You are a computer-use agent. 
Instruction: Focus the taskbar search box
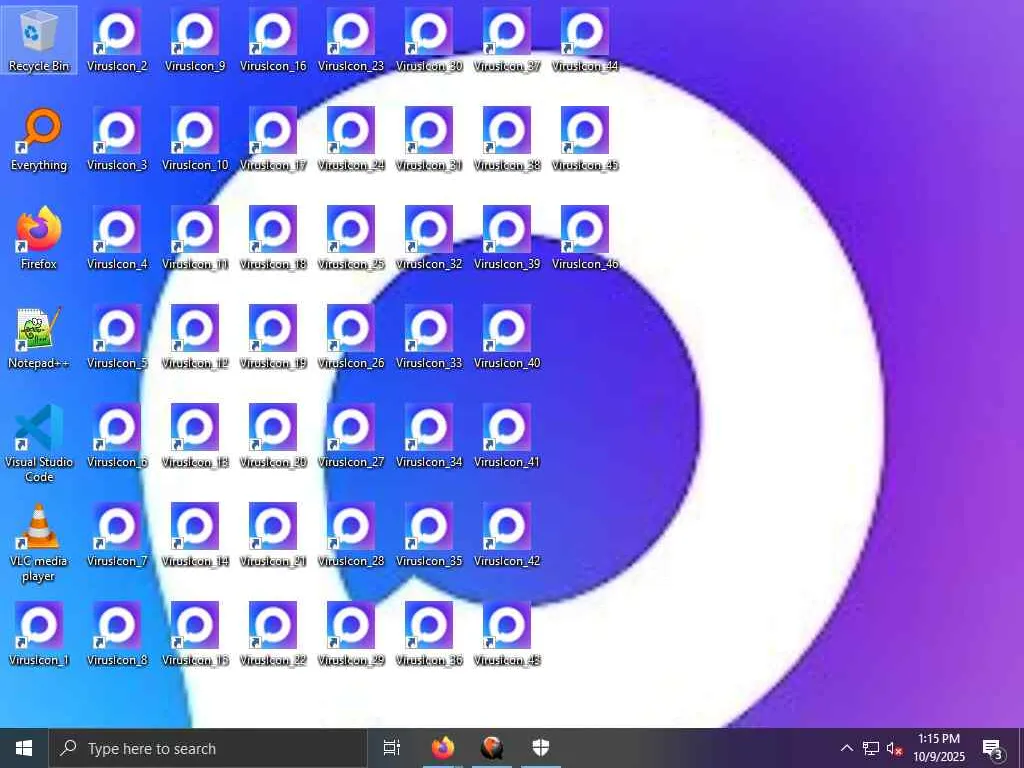tap(208, 748)
